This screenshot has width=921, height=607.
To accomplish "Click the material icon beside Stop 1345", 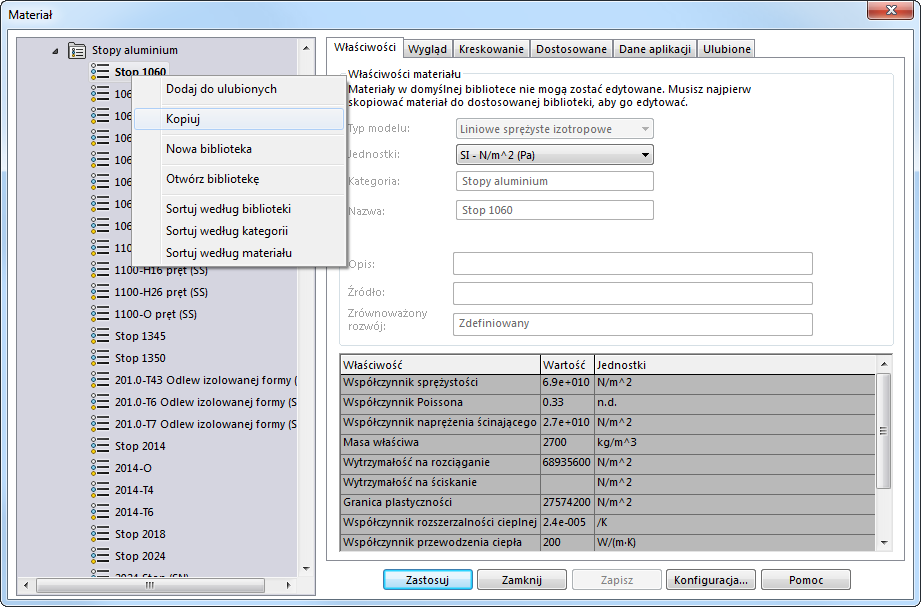I will pos(99,336).
